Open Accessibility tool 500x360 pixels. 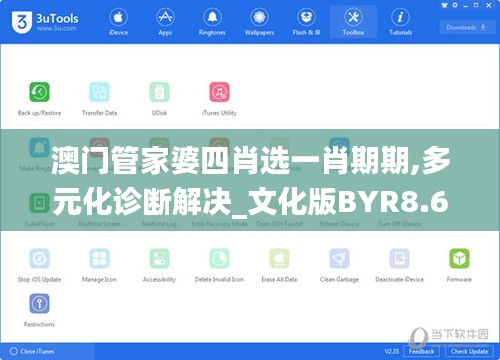[159, 265]
